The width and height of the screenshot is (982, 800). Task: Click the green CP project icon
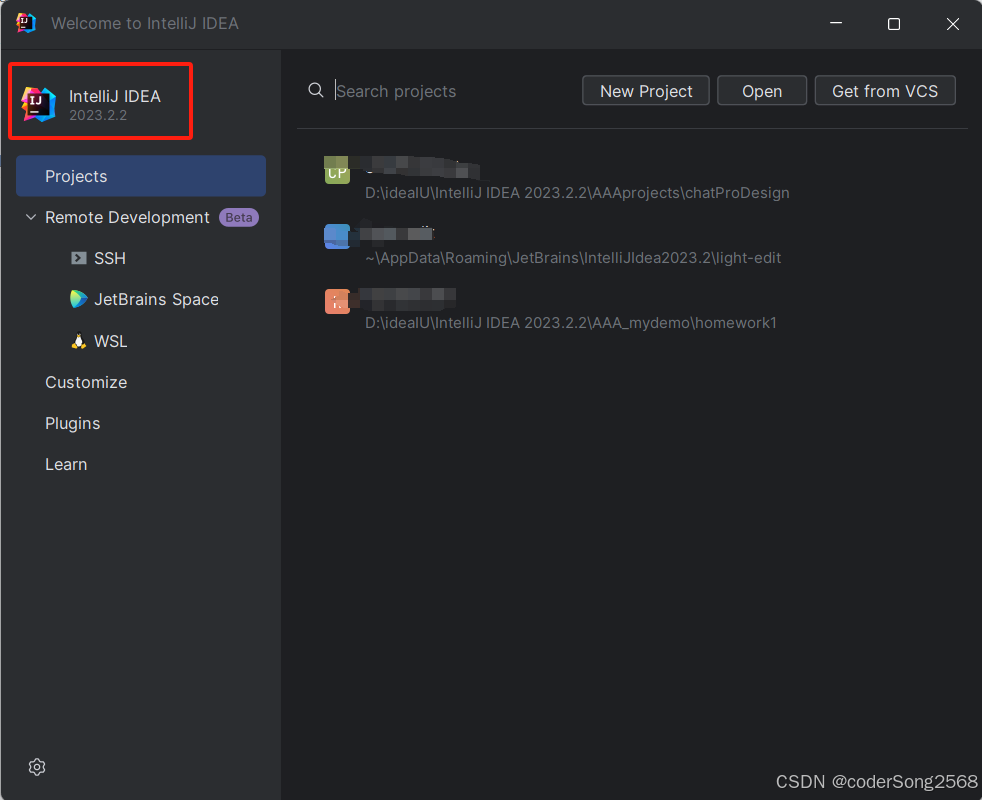[x=337, y=170]
